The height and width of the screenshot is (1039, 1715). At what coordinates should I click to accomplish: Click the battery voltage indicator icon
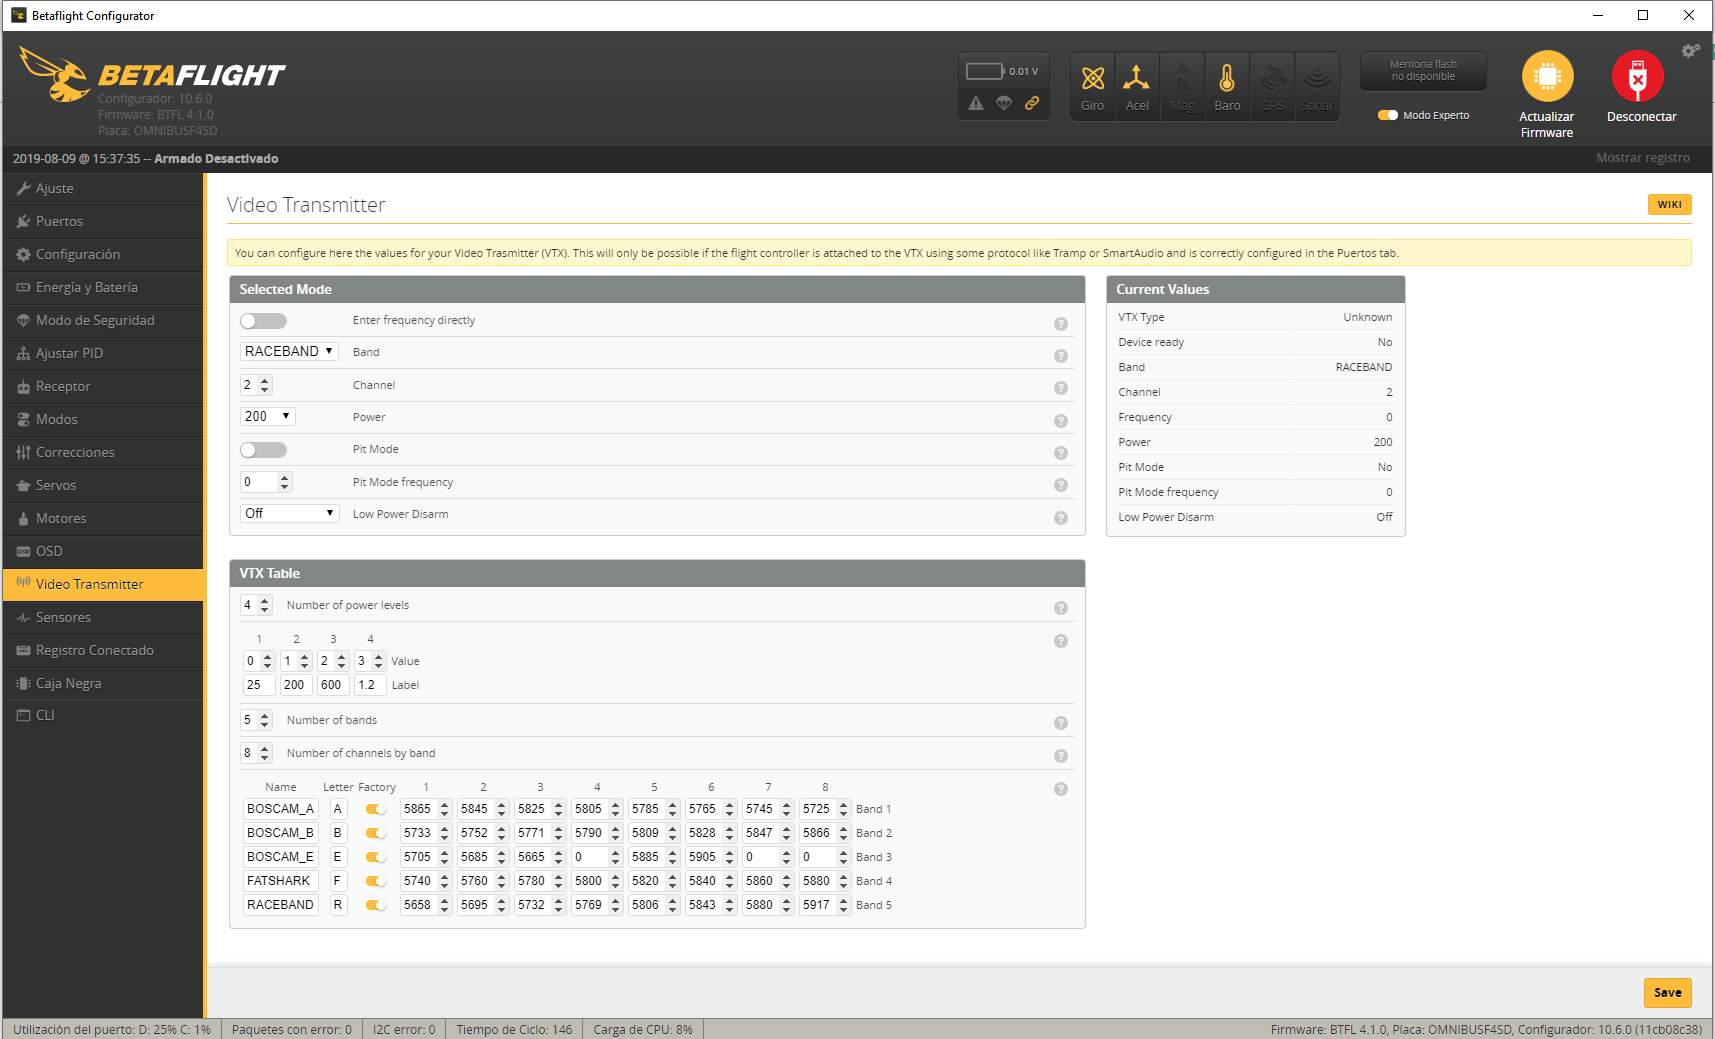985,71
